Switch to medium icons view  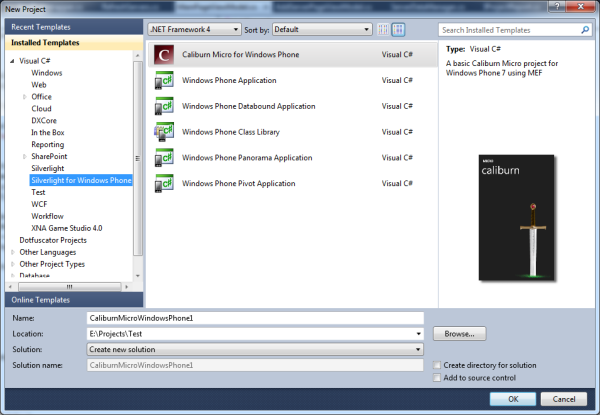(398, 29)
